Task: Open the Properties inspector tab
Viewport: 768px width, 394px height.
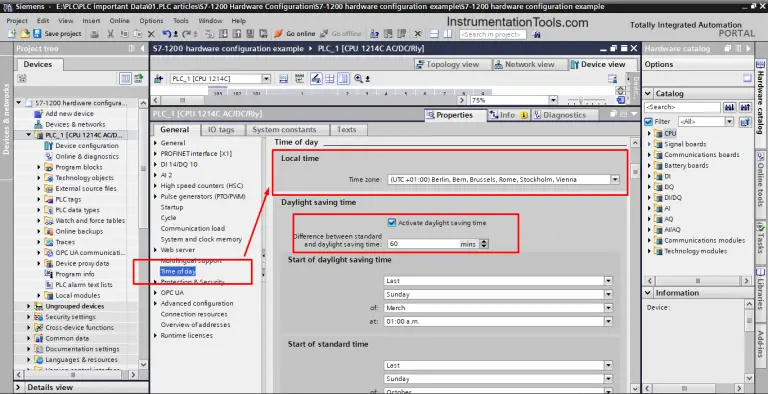Action: coord(455,115)
